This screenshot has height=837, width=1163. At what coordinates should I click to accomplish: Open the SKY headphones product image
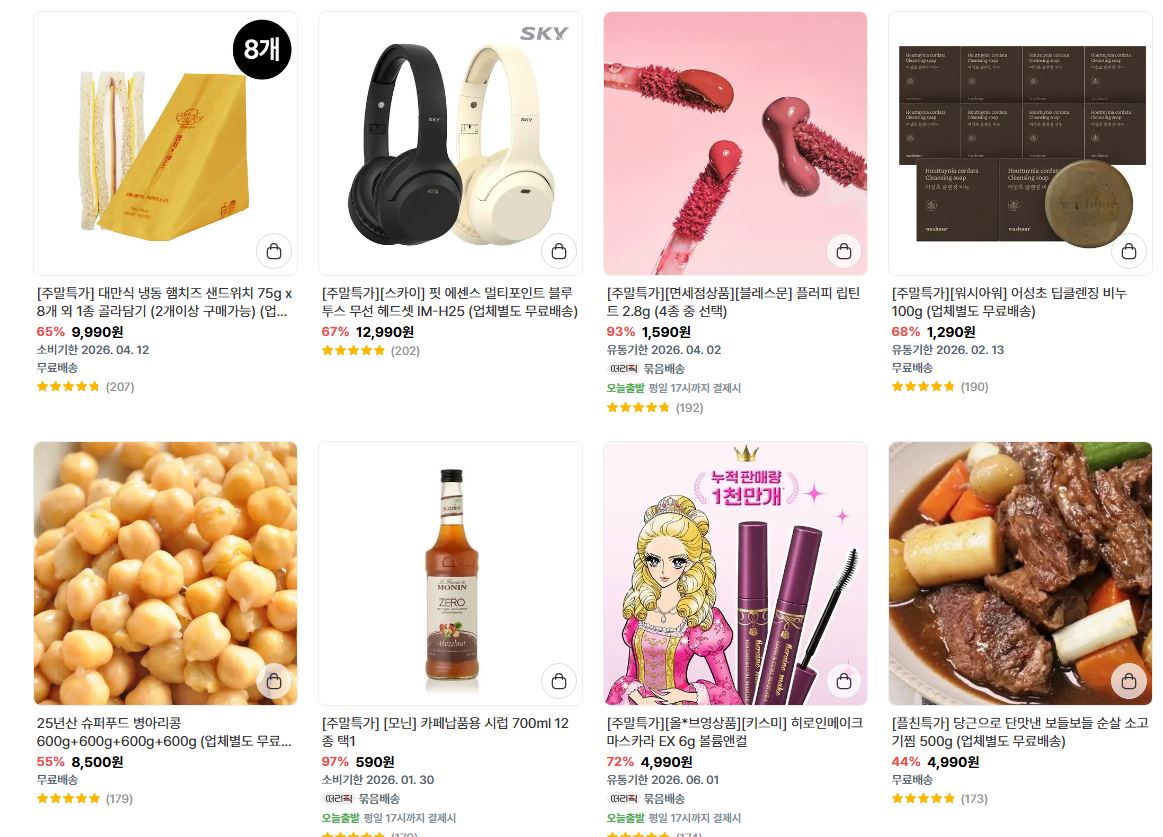pyautogui.click(x=450, y=143)
